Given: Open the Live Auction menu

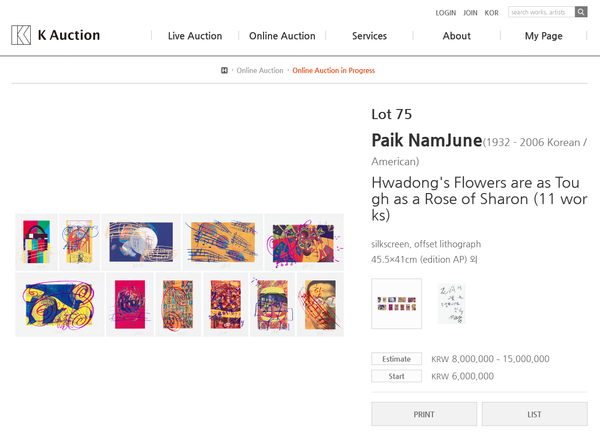Looking at the screenshot, I should 195,36.
